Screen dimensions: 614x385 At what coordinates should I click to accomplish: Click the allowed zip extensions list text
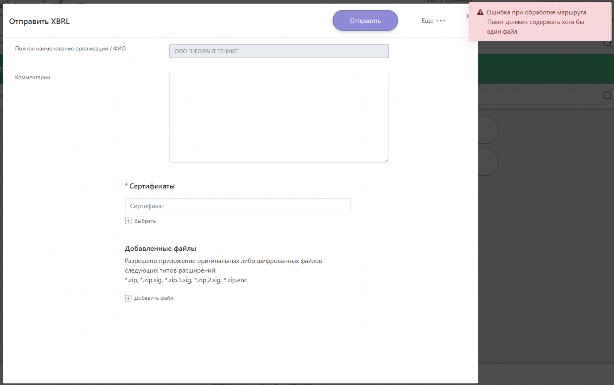186,280
